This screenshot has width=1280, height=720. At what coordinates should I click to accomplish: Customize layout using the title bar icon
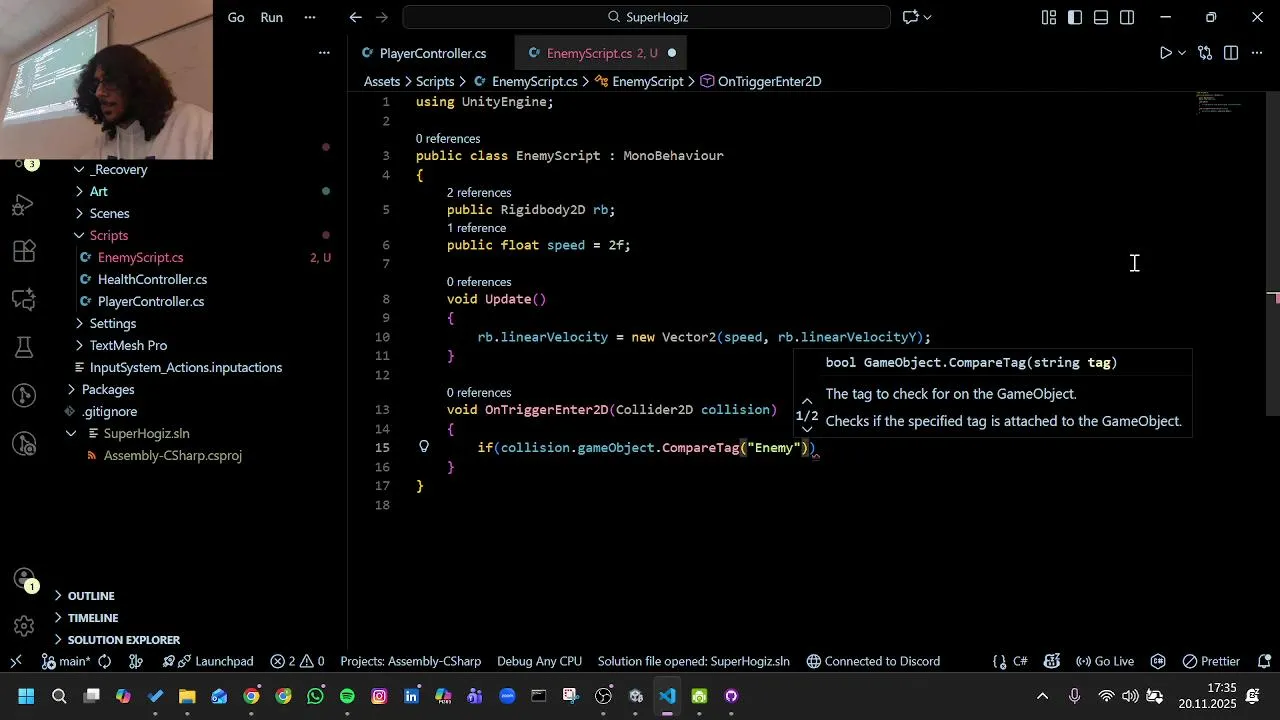tap(1049, 17)
